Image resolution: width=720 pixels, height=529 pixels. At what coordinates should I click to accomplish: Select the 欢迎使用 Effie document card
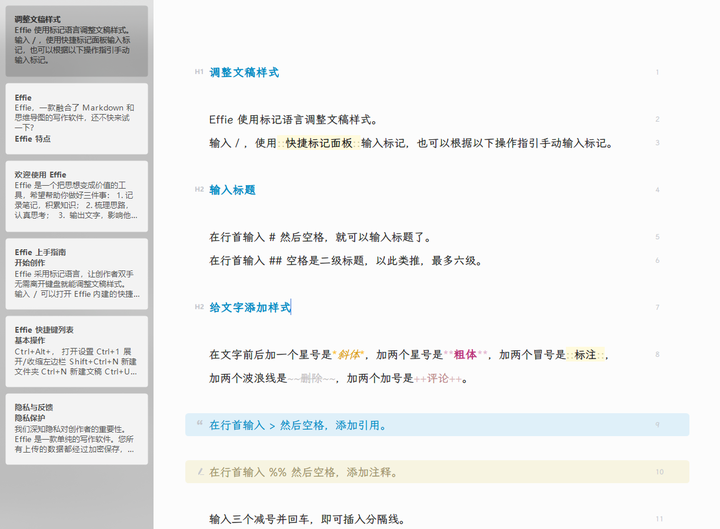77,196
